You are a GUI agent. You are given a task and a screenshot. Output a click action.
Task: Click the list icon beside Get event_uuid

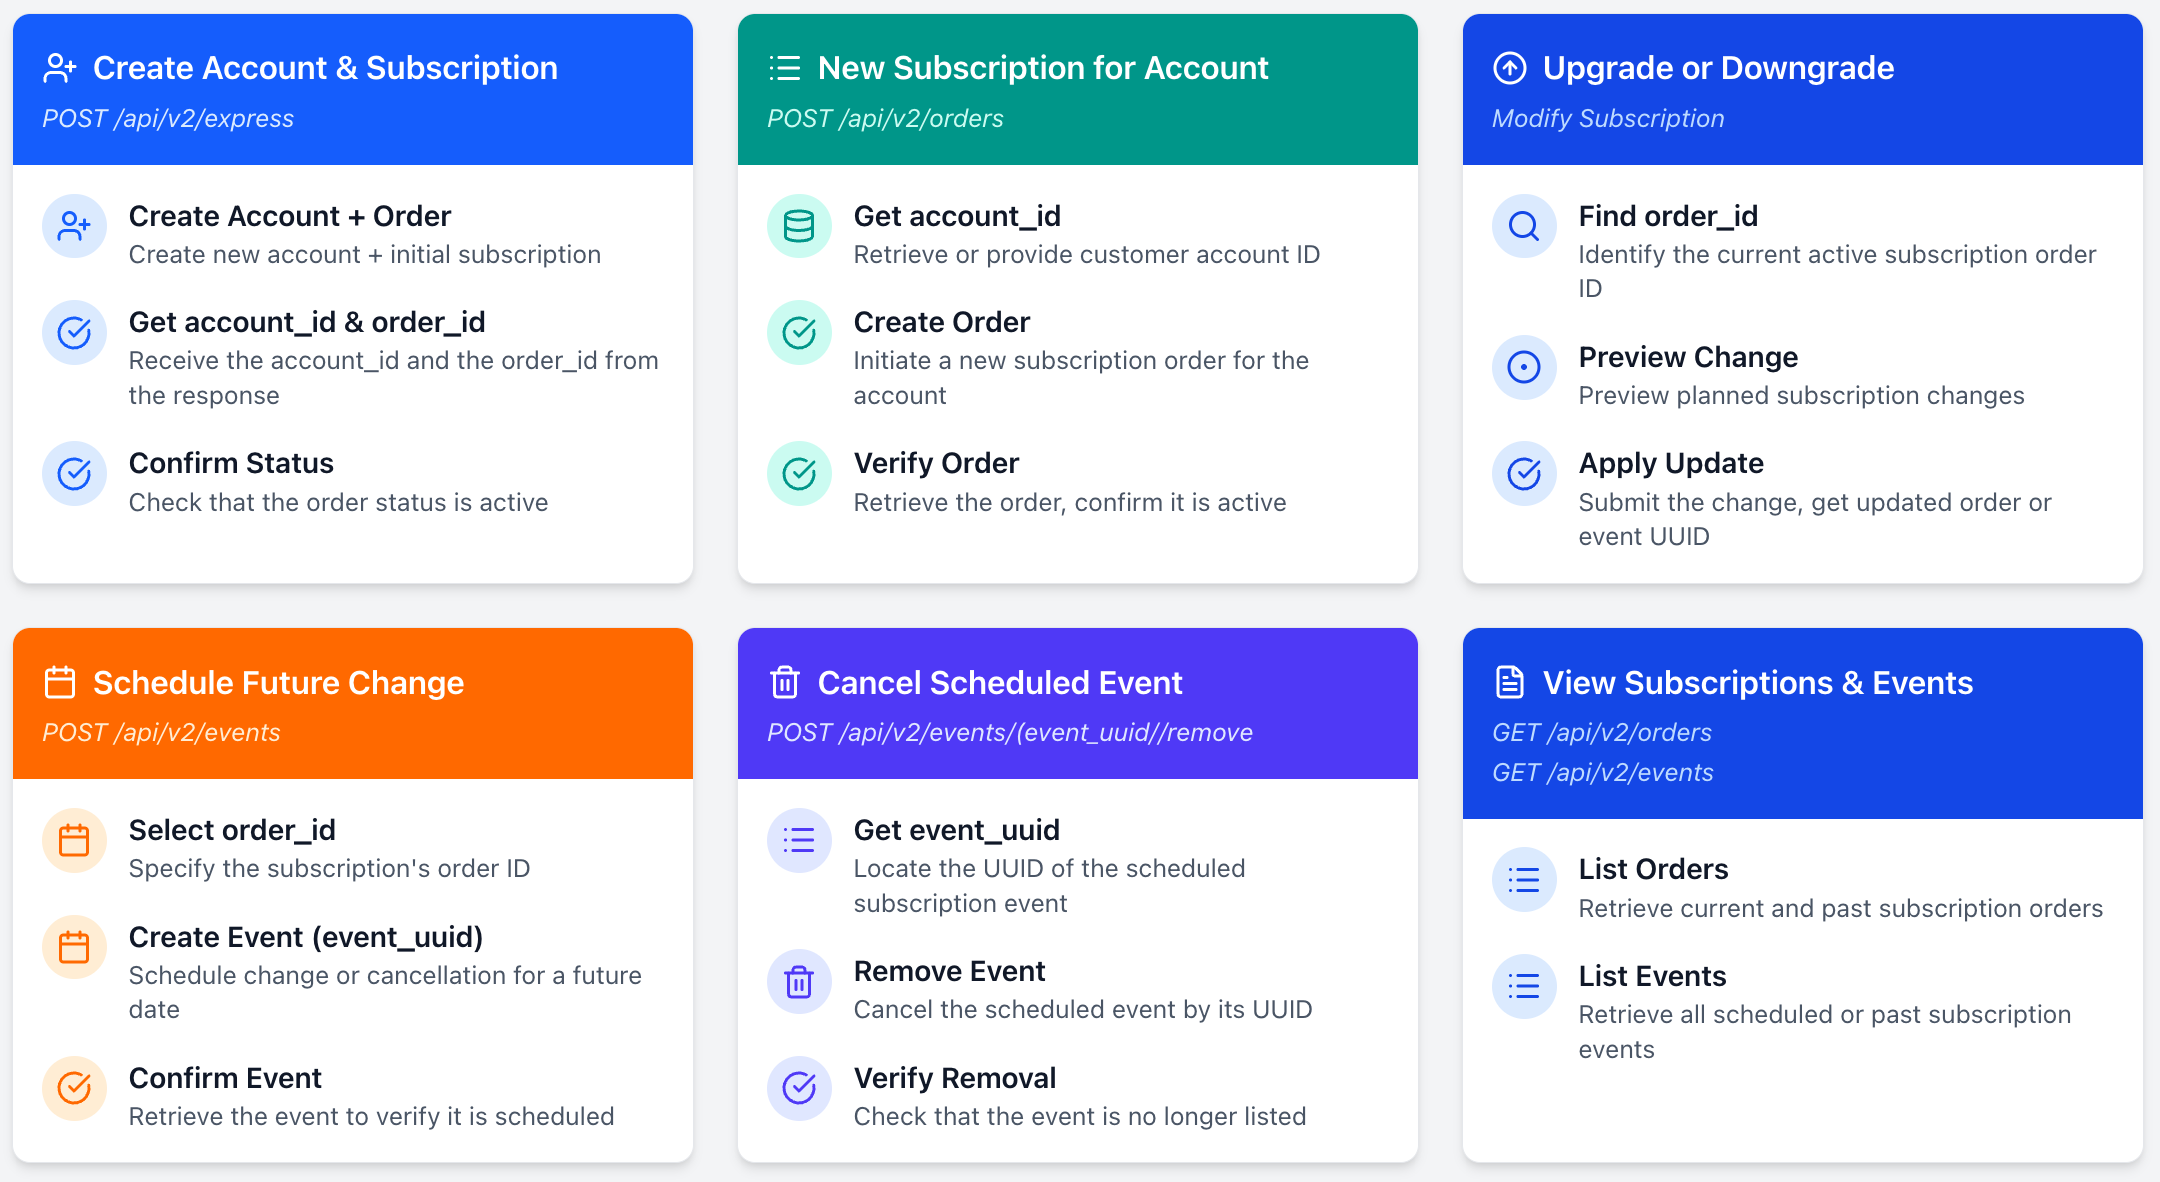click(x=799, y=840)
